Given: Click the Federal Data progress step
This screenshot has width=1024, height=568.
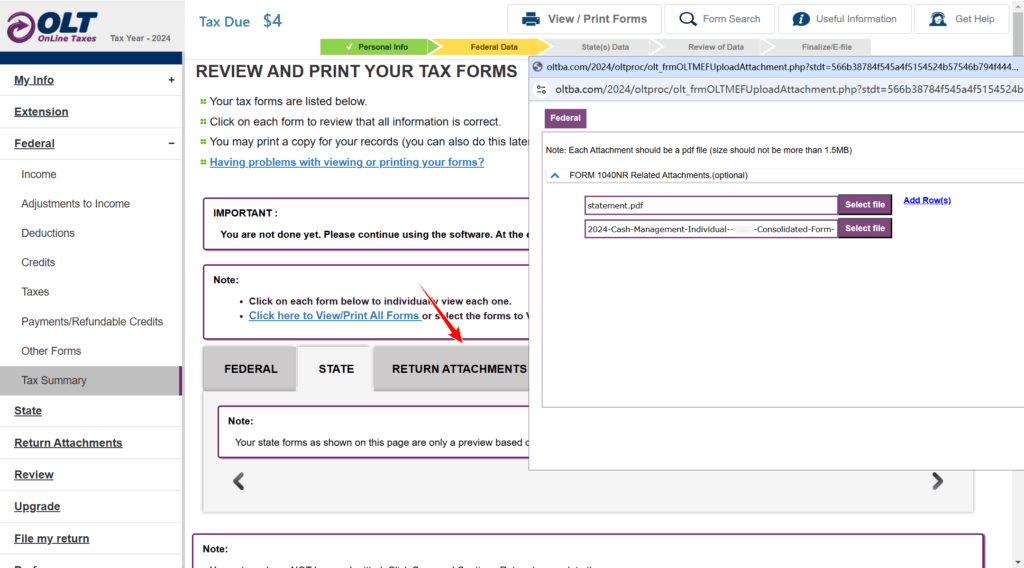Looking at the screenshot, I should point(494,47).
